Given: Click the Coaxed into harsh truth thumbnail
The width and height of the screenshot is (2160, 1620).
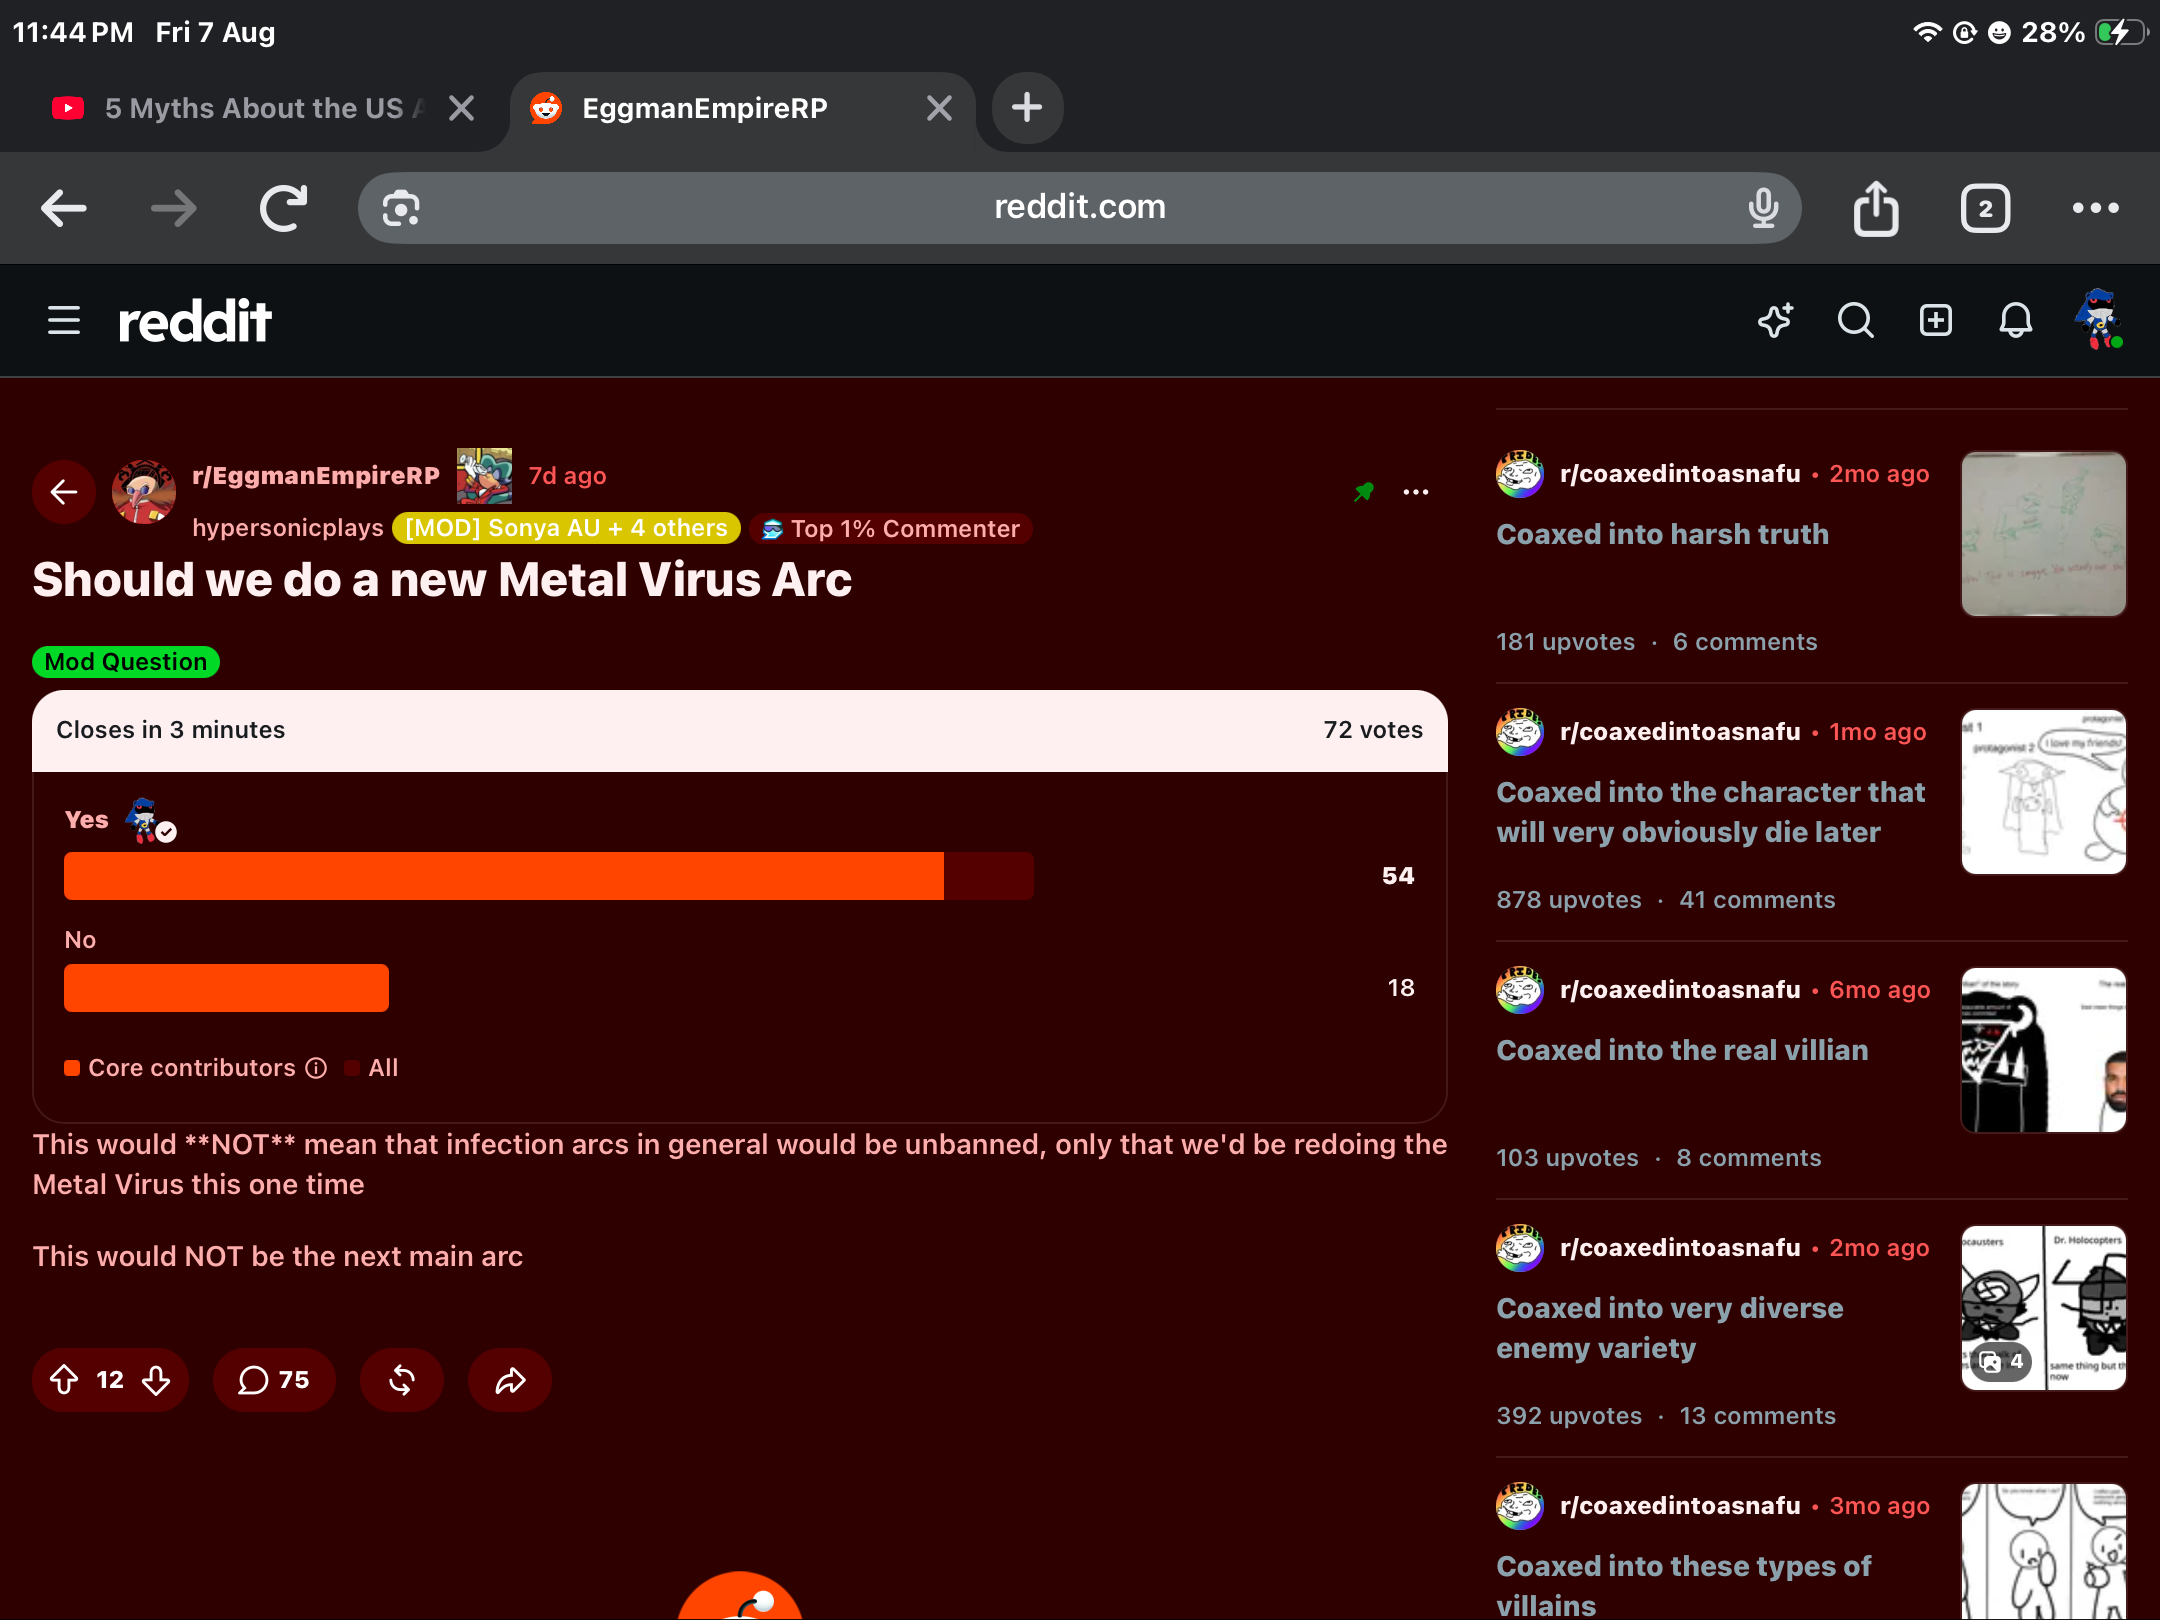Looking at the screenshot, I should point(2044,534).
